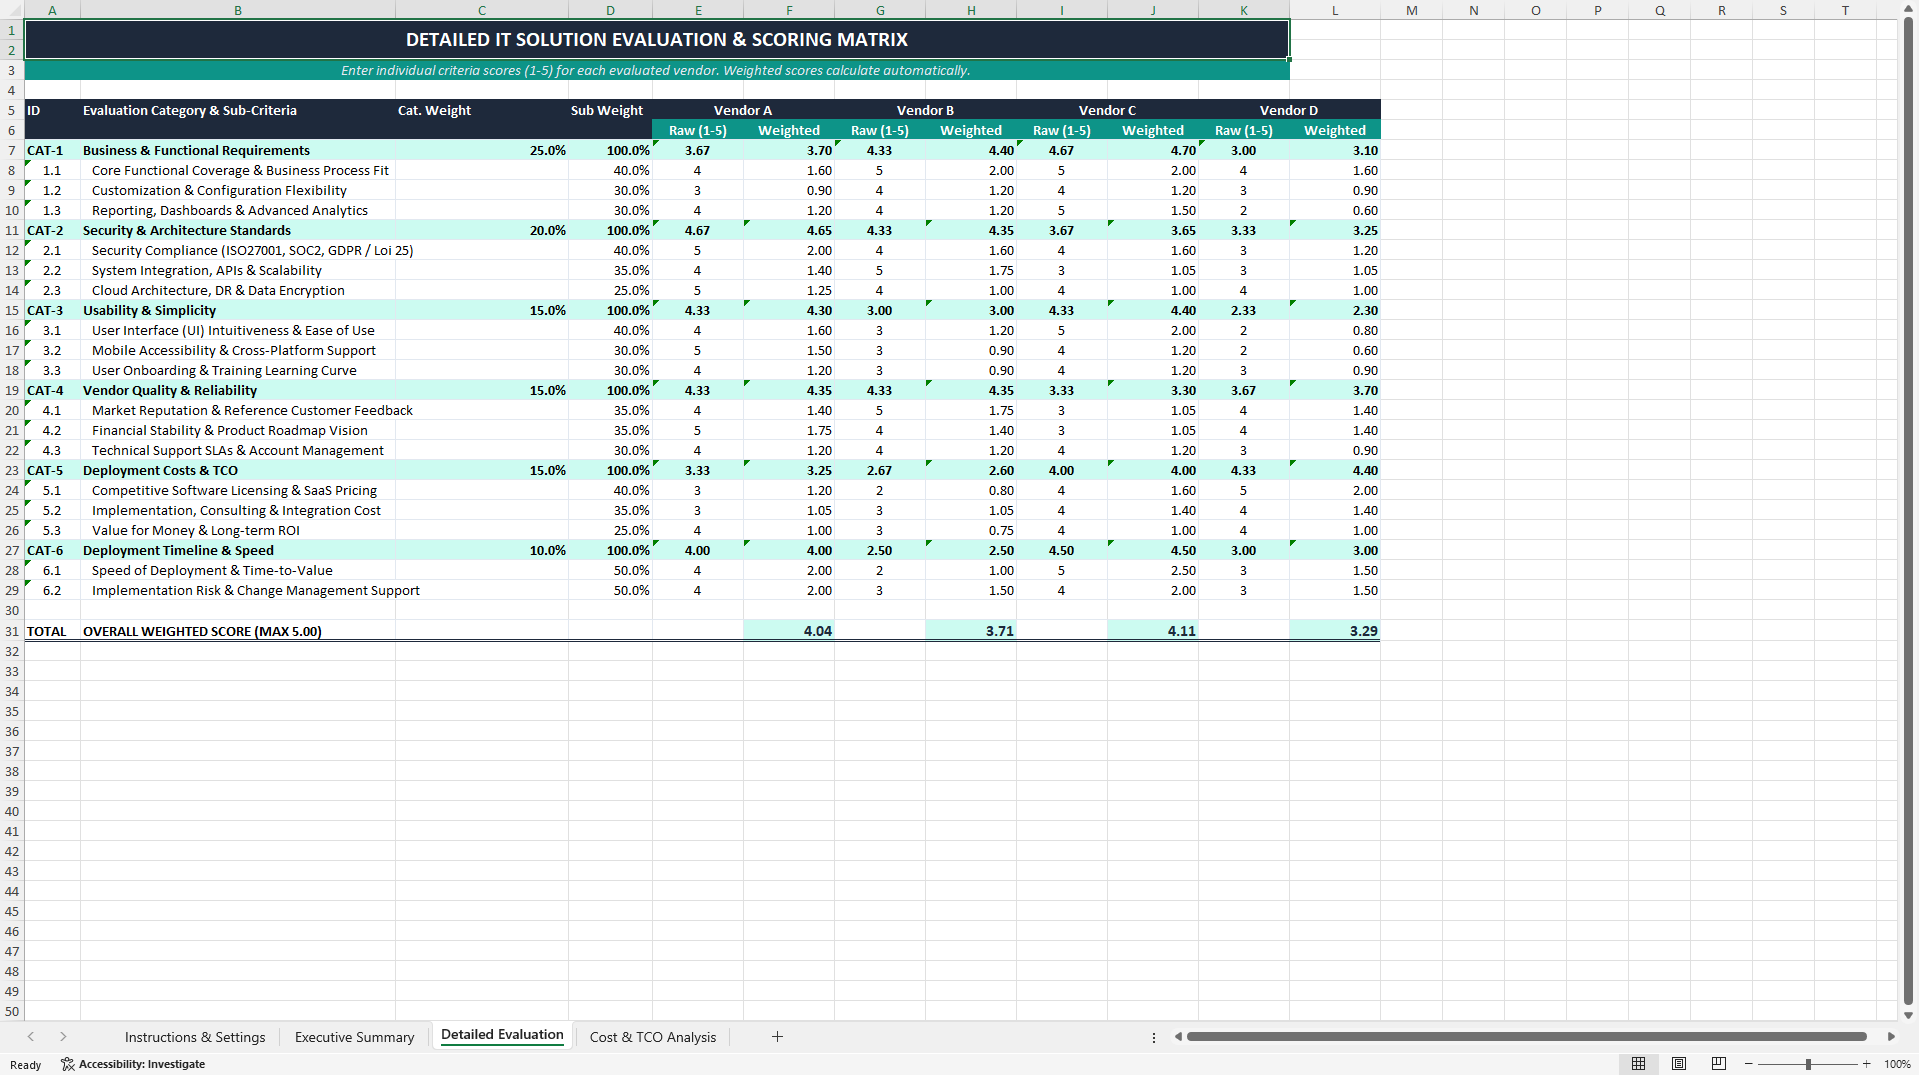The width and height of the screenshot is (1919, 1075).
Task: Add a new sheet with plus icon
Action: coord(777,1037)
